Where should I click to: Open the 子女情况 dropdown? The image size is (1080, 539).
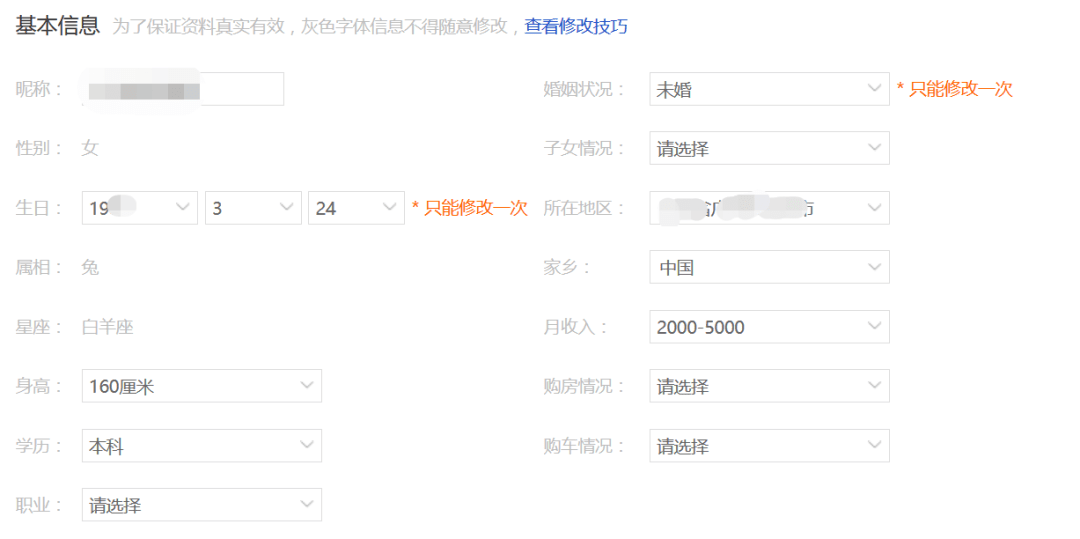(x=769, y=148)
